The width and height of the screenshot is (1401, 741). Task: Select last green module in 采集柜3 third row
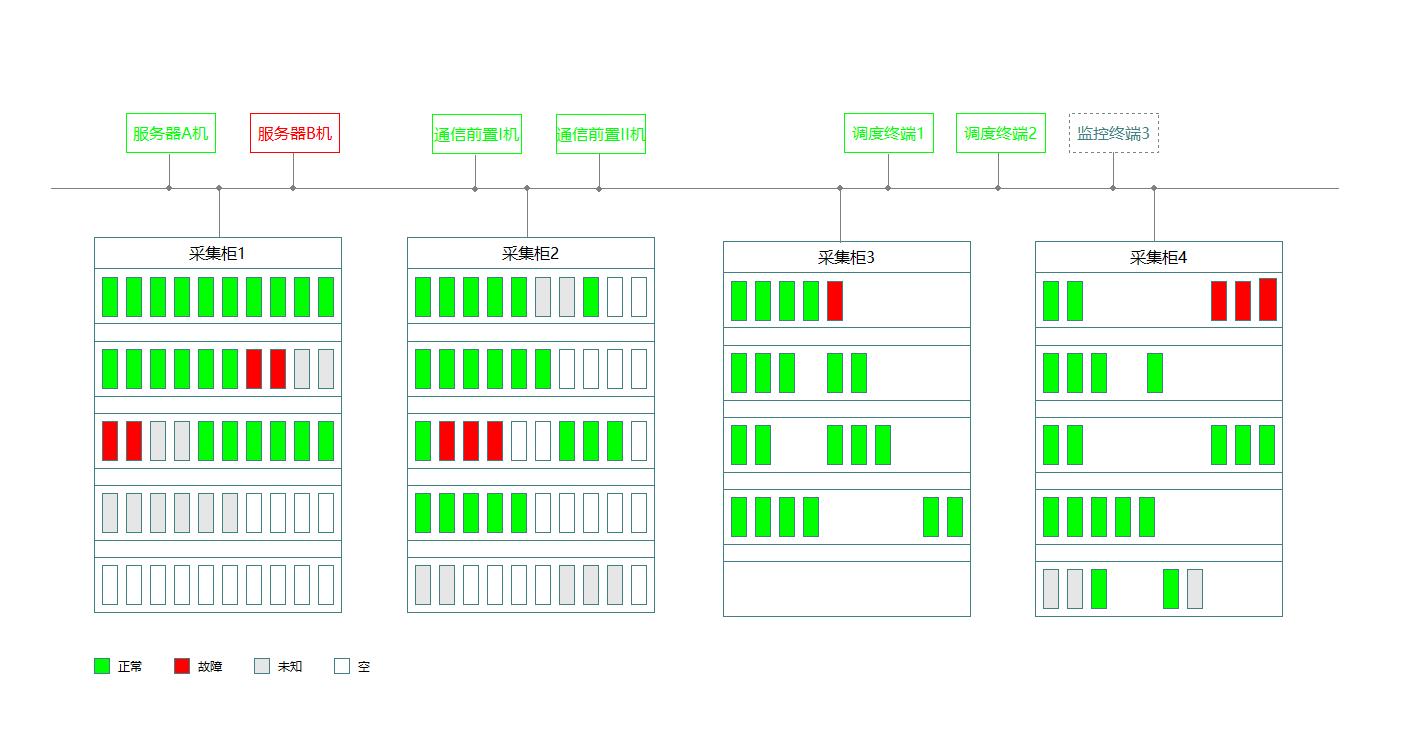click(x=883, y=445)
